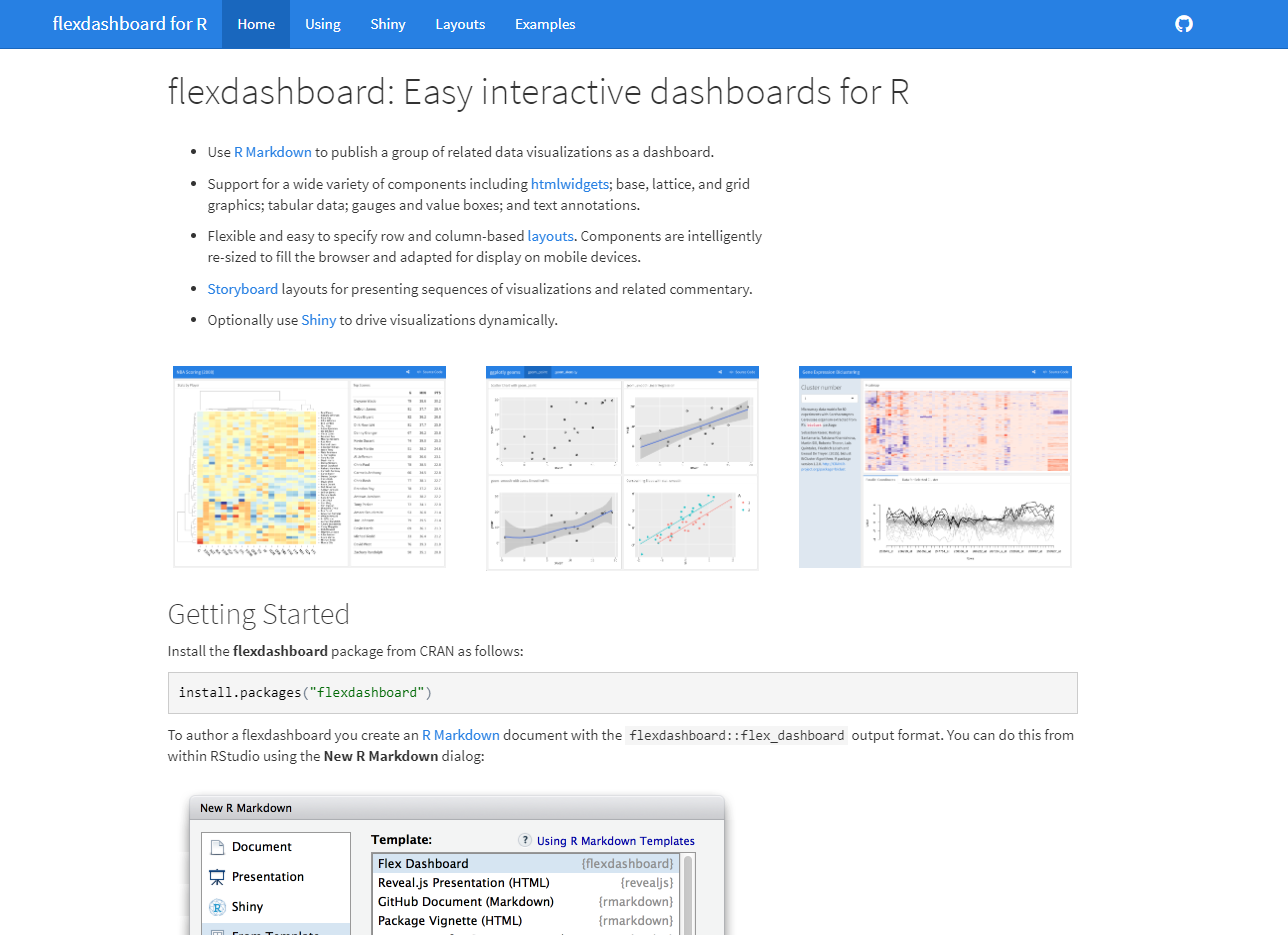Open the GitHub repository icon
This screenshot has width=1288, height=935.
tap(1184, 24)
